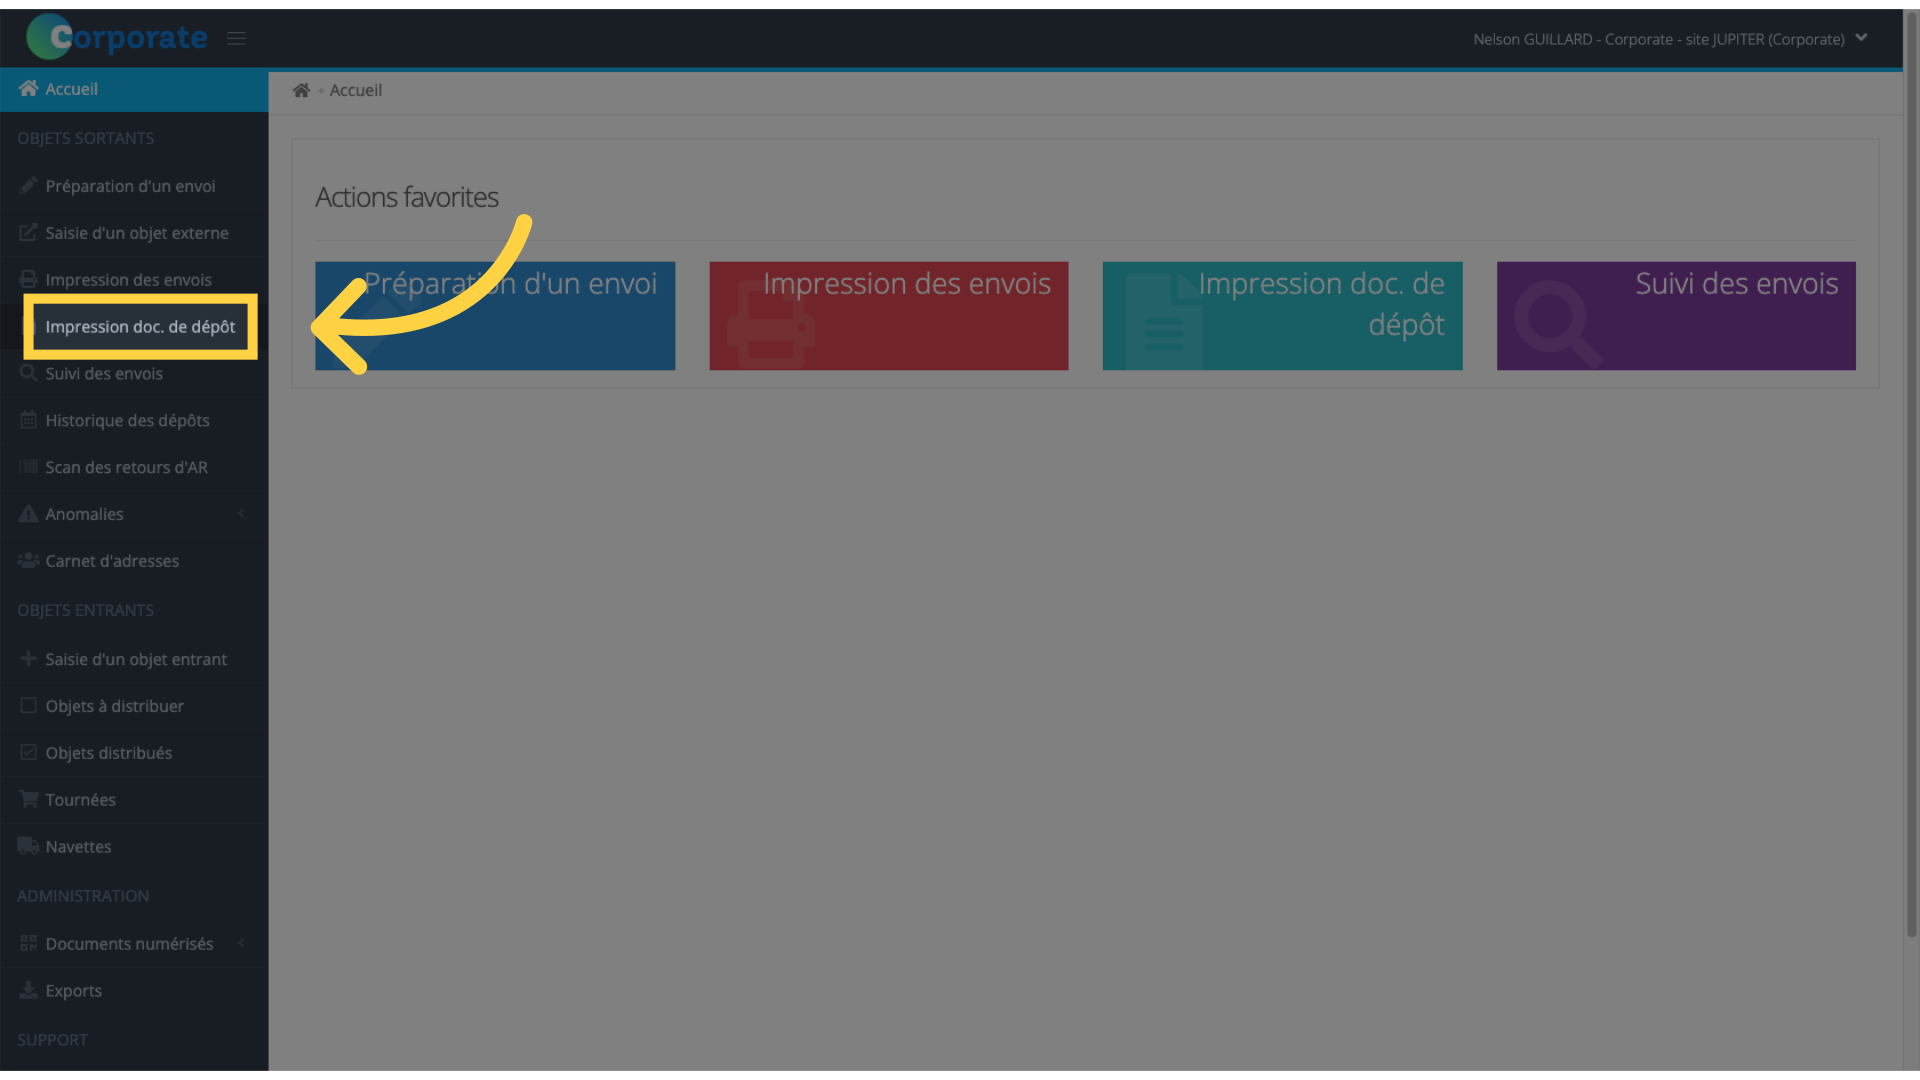
Task: Click the breadcrumb Accueil link
Action: tap(355, 90)
